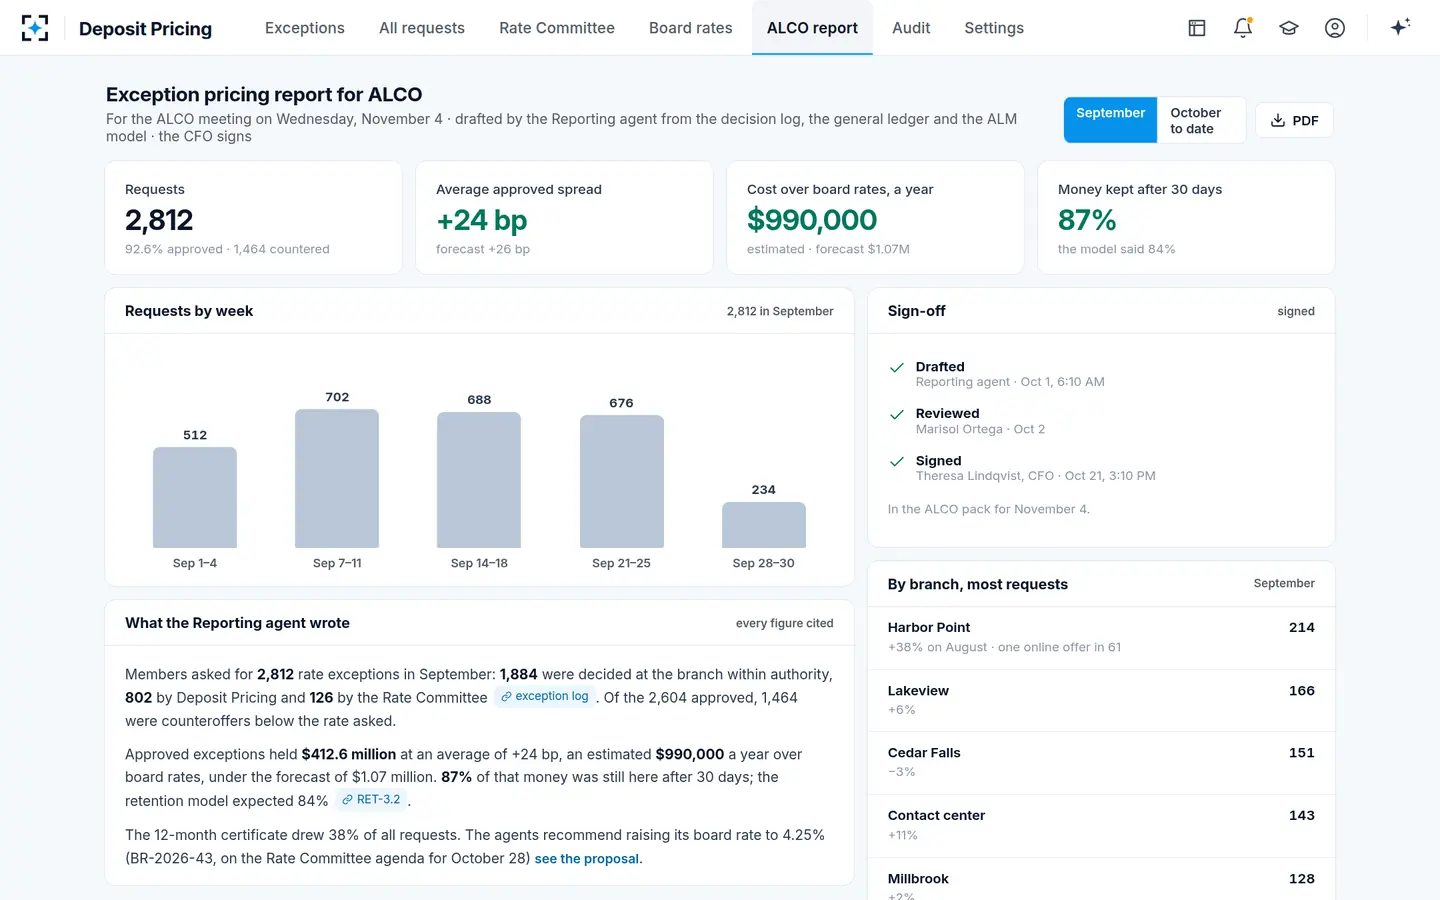This screenshot has width=1440, height=900.
Task: Select the ALCO report tab
Action: click(x=812, y=28)
